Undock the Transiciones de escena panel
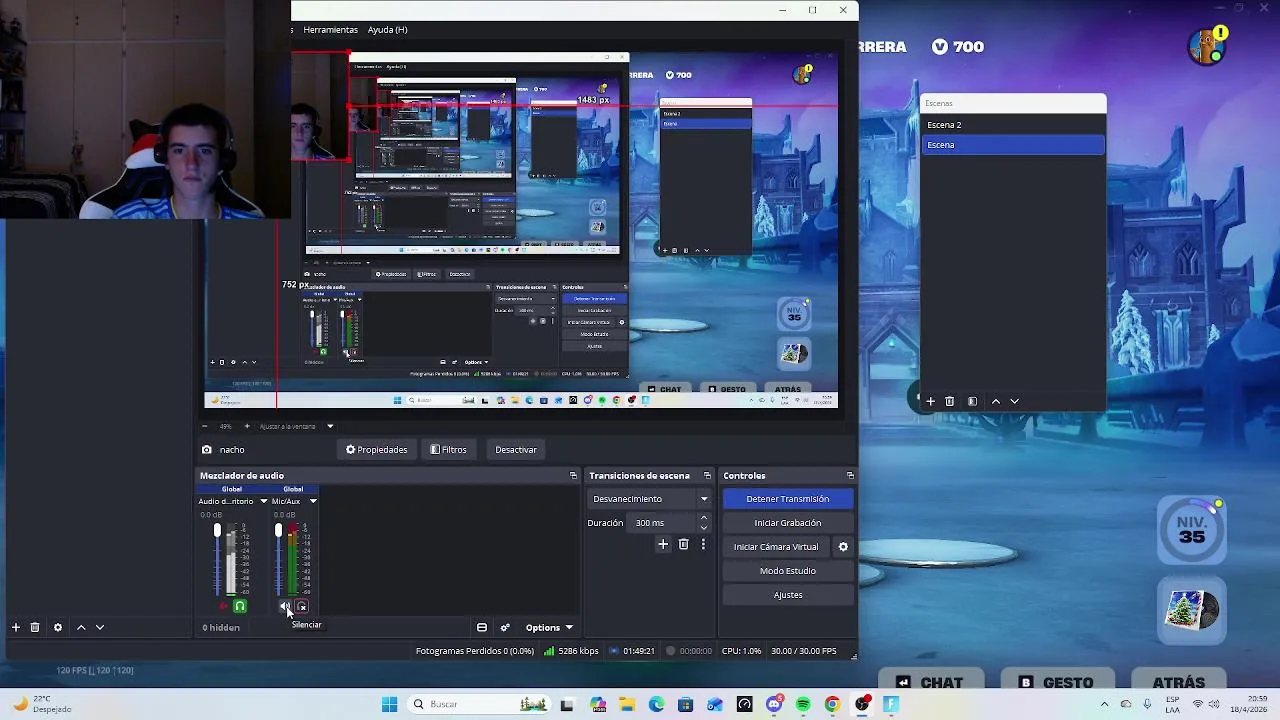The height and width of the screenshot is (720, 1280). tap(707, 475)
